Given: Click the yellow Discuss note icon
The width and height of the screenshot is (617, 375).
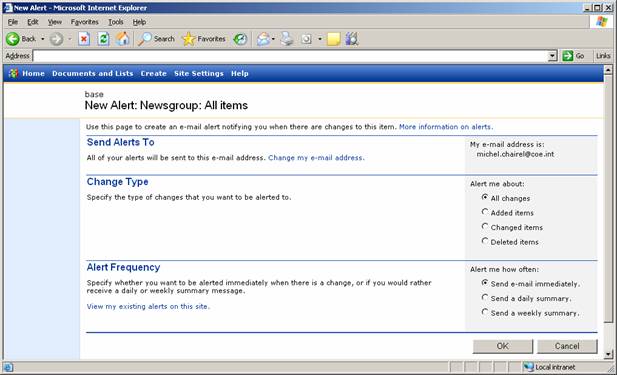Looking at the screenshot, I should [x=333, y=39].
